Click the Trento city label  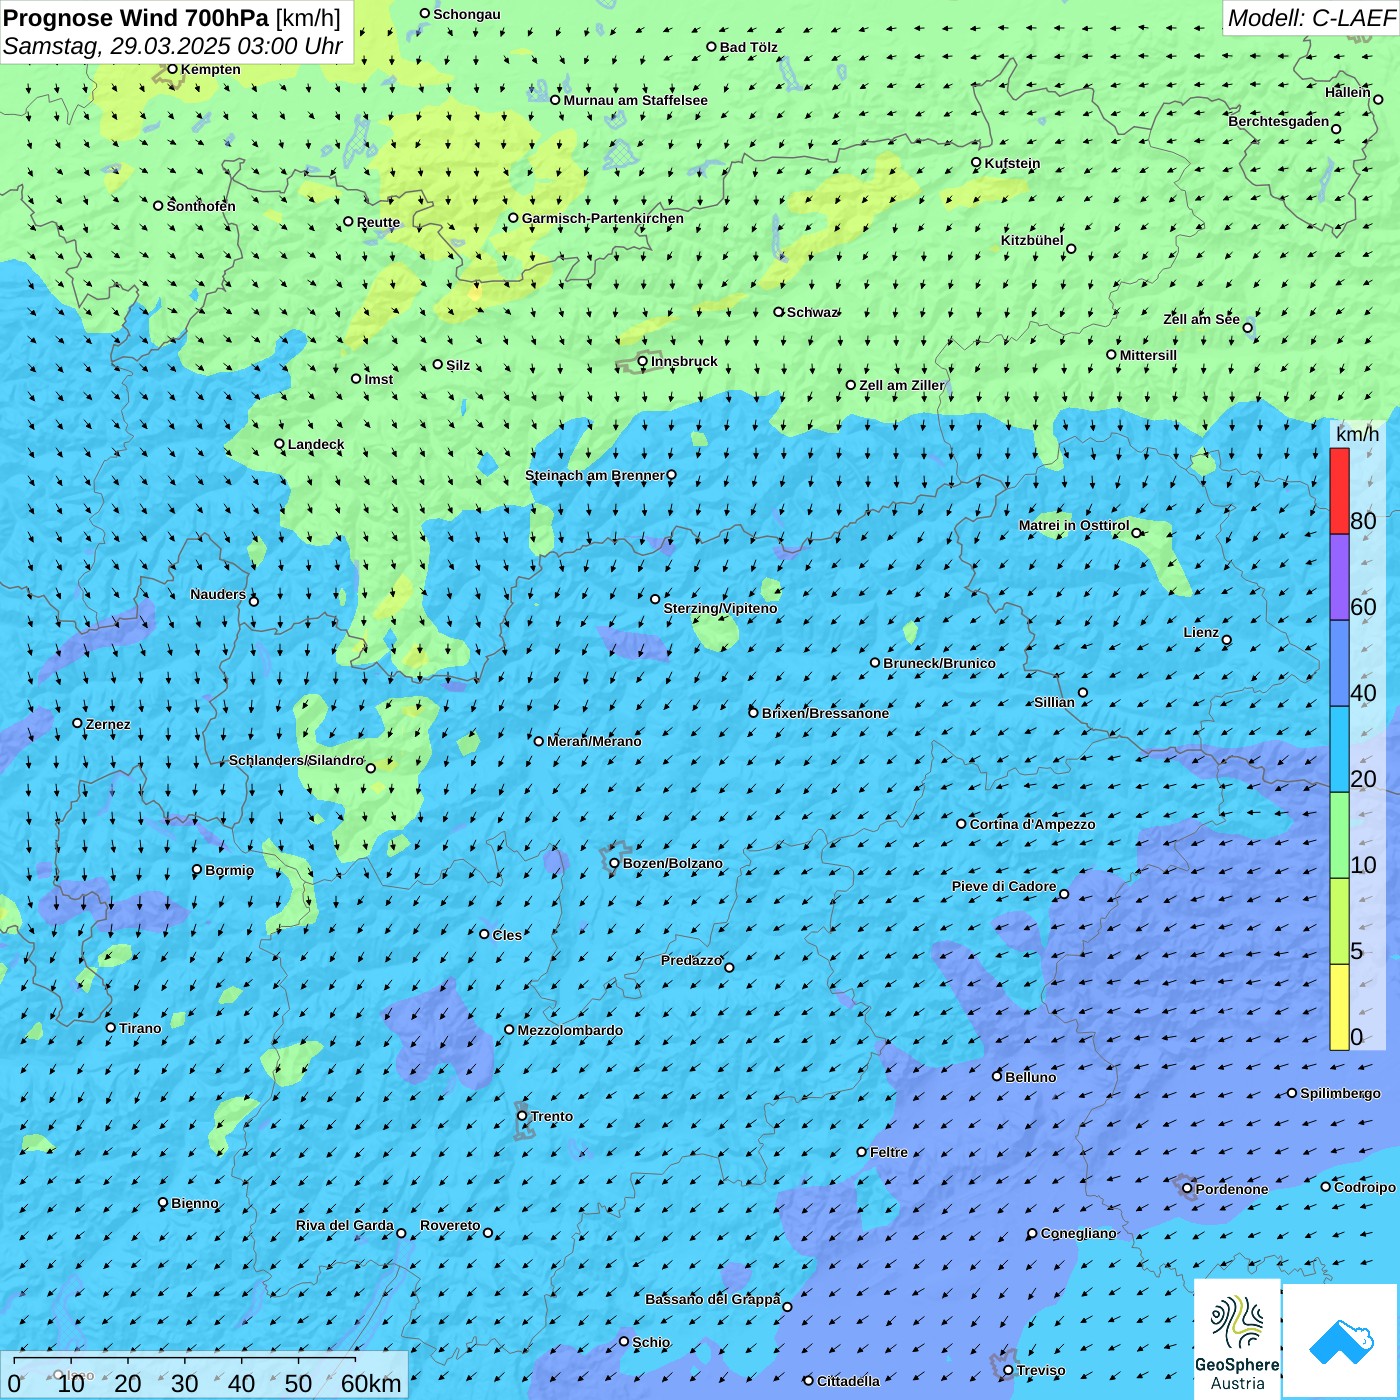tap(552, 1116)
